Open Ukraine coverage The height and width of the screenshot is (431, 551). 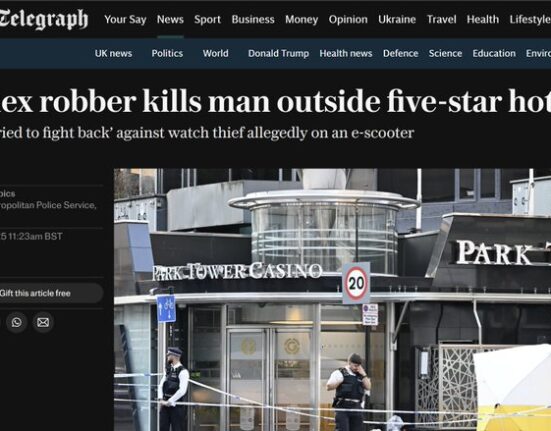coord(397,19)
